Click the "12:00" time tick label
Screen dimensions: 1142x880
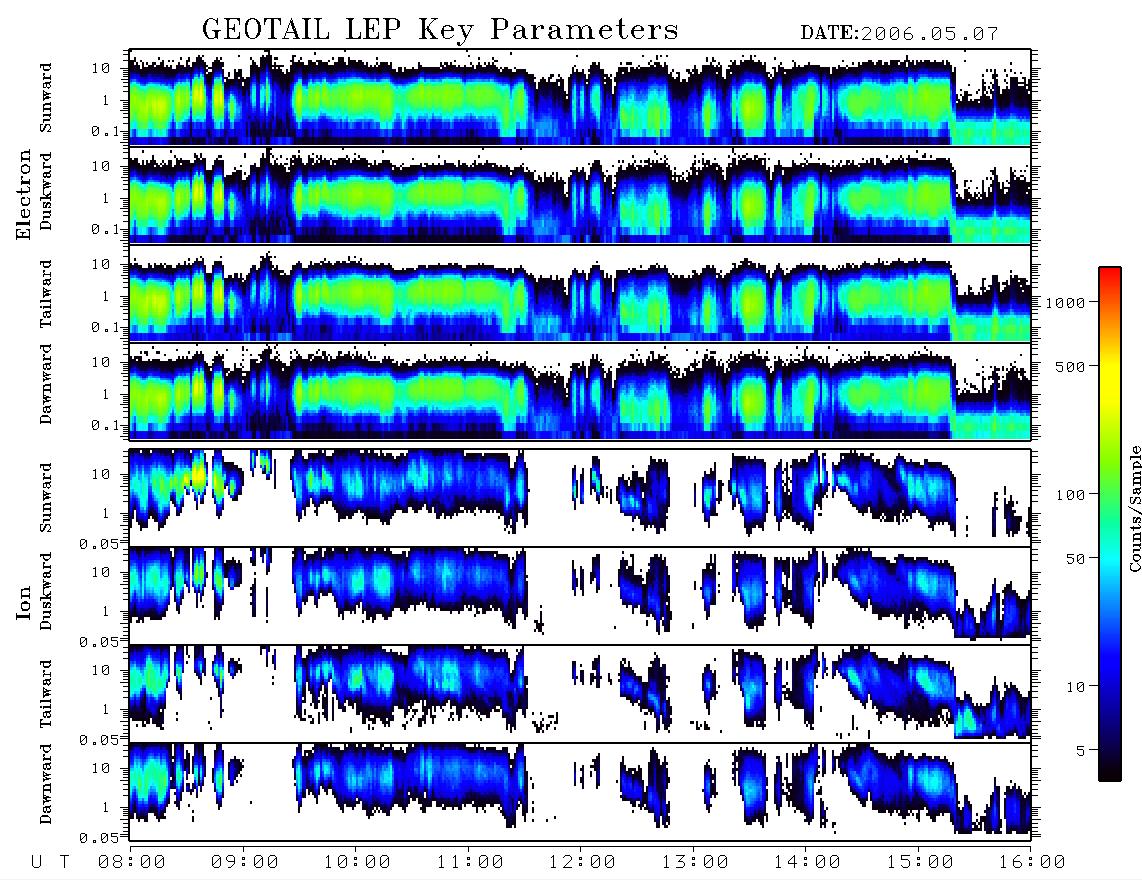tap(582, 863)
